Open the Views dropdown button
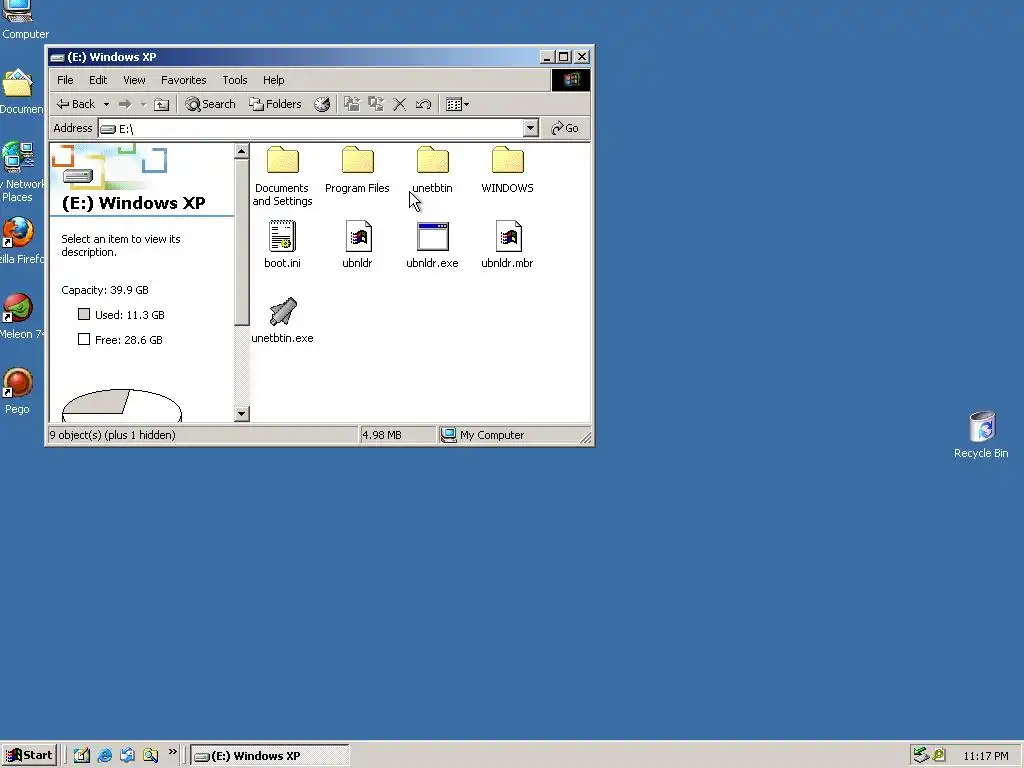The height and width of the screenshot is (768, 1024). click(x=457, y=104)
